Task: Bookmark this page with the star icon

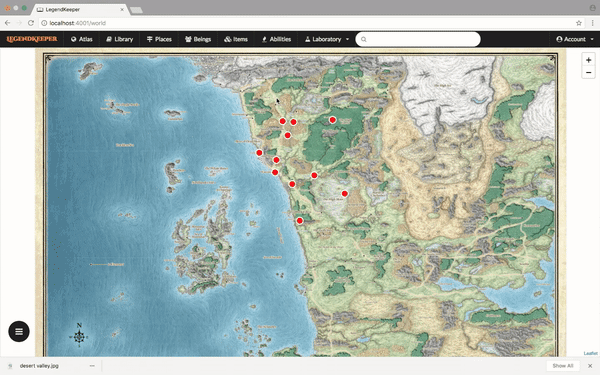Action: (x=579, y=23)
